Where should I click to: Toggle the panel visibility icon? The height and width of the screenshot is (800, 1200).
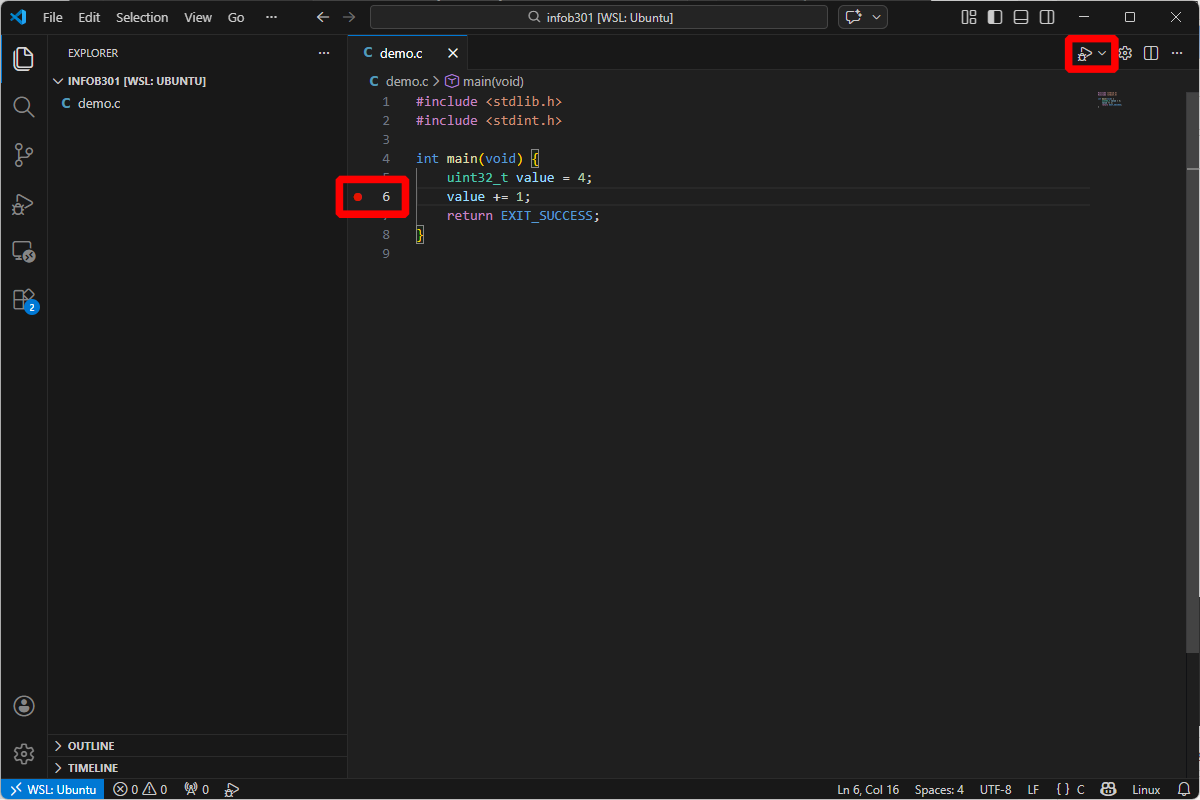click(x=1020, y=17)
